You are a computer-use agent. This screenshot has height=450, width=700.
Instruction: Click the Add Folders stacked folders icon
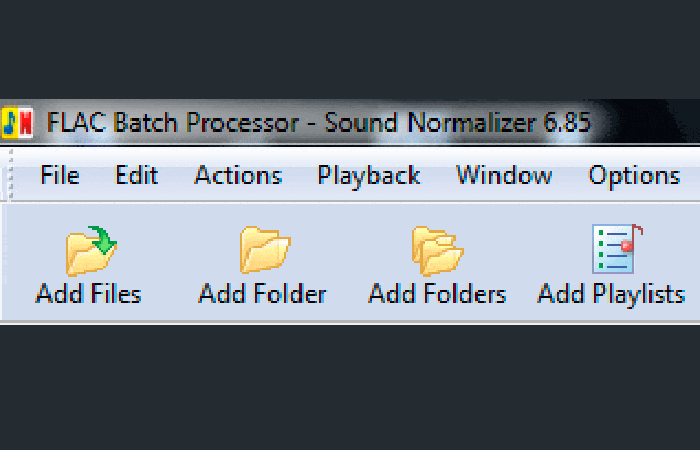(438, 251)
